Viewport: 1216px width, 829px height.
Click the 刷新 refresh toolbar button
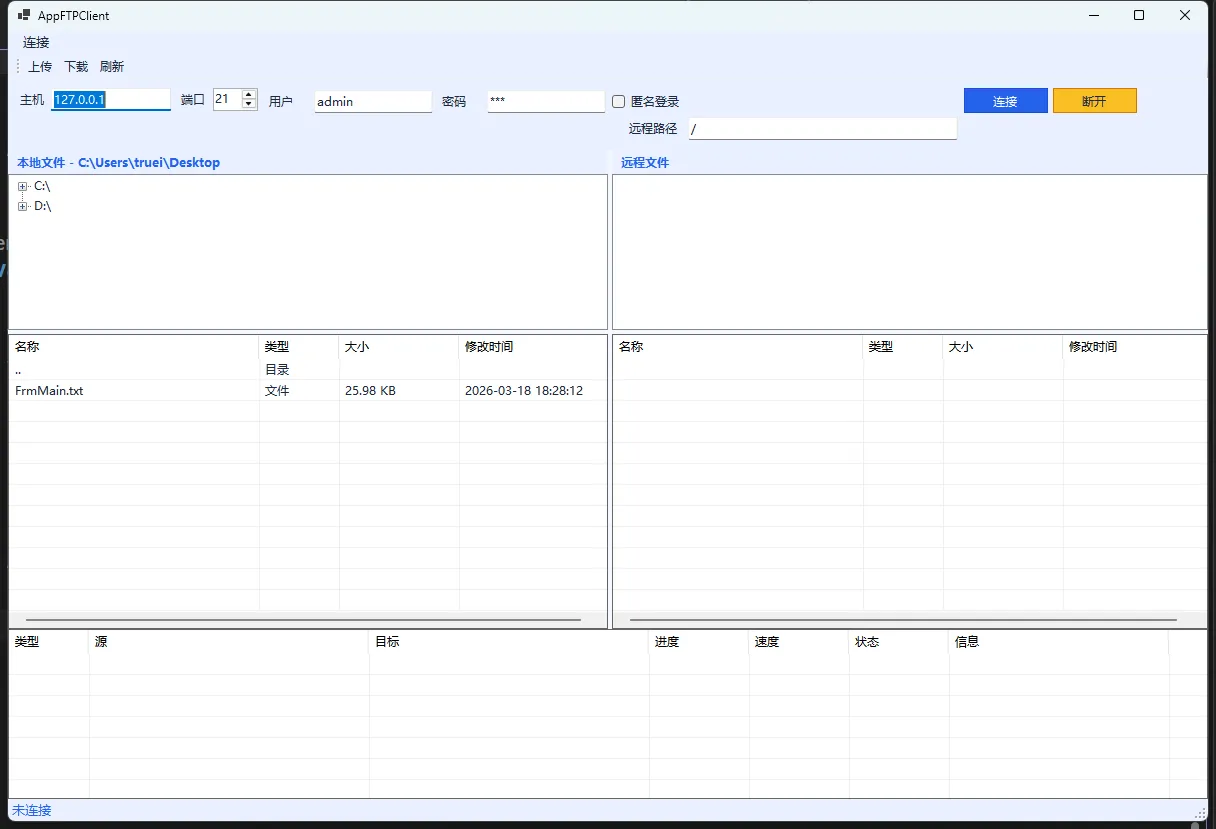112,67
